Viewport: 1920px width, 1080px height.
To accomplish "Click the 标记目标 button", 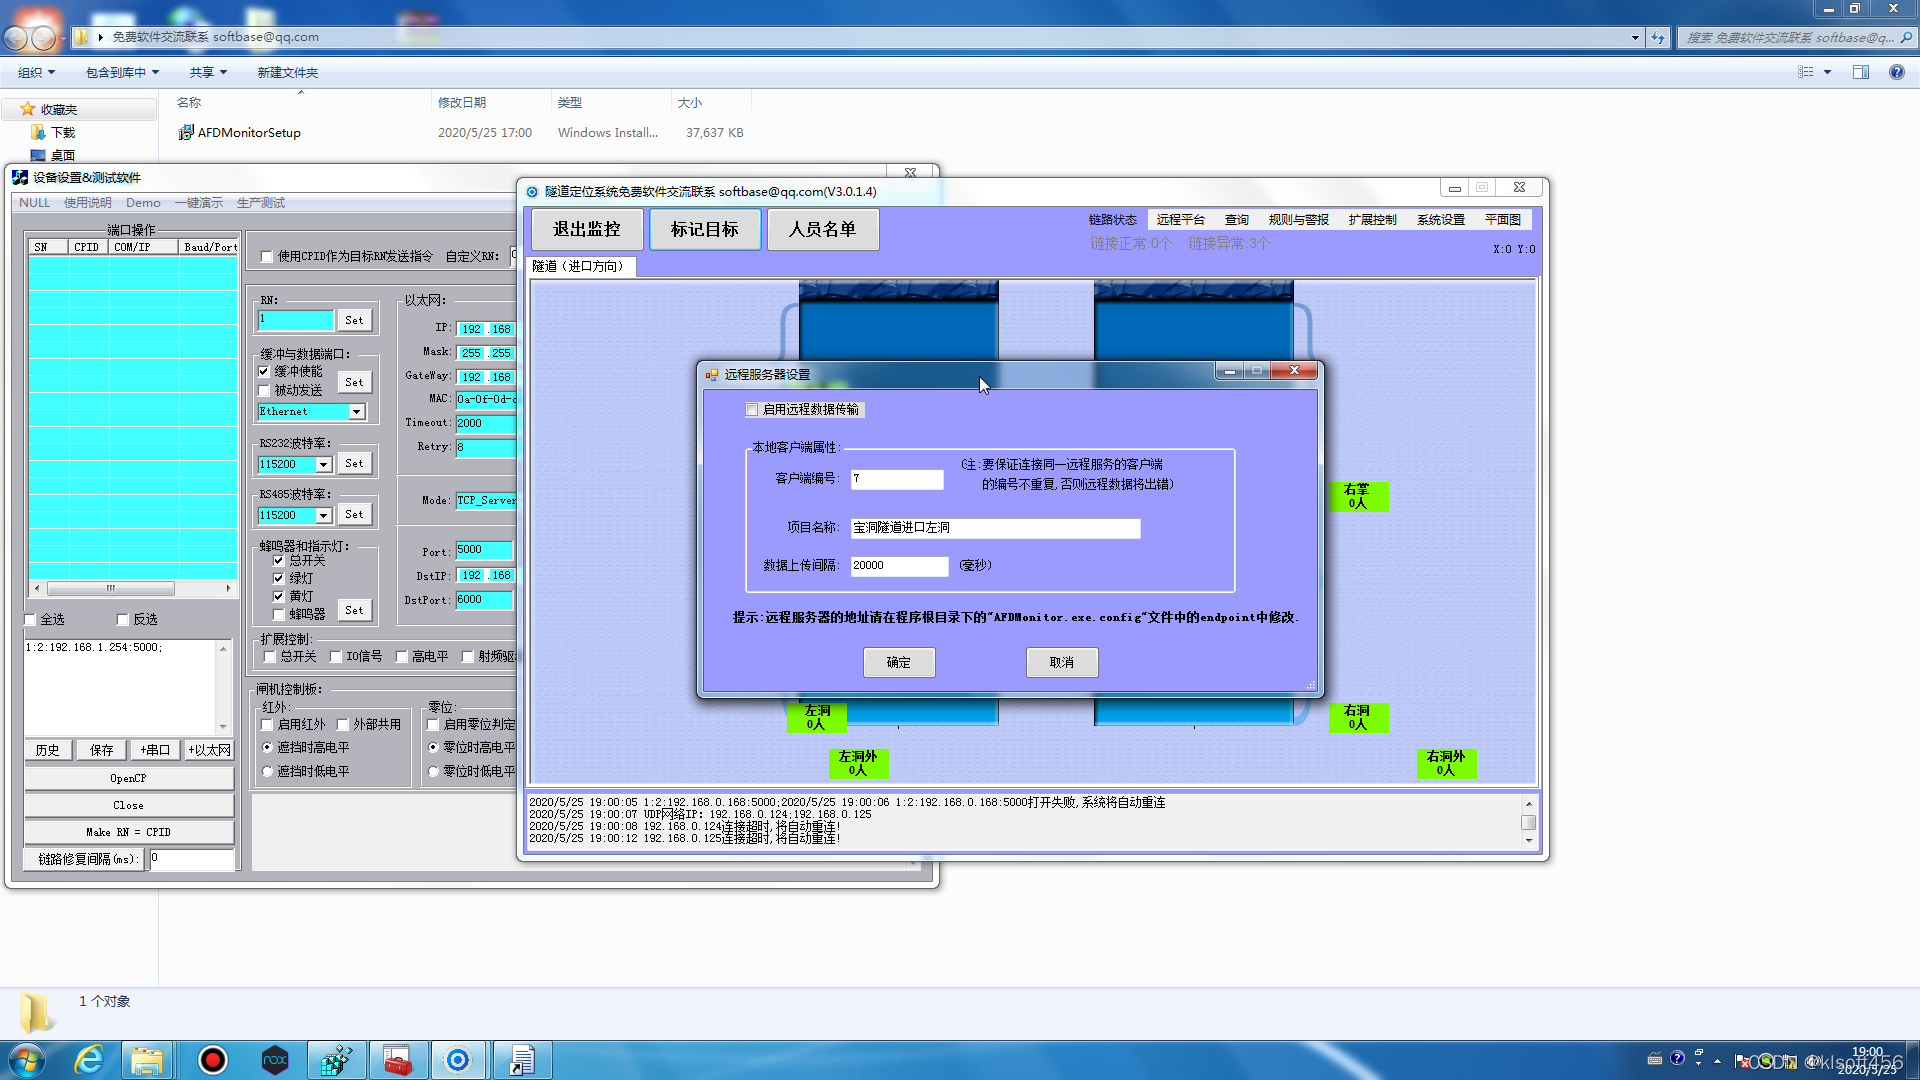I will tap(704, 230).
